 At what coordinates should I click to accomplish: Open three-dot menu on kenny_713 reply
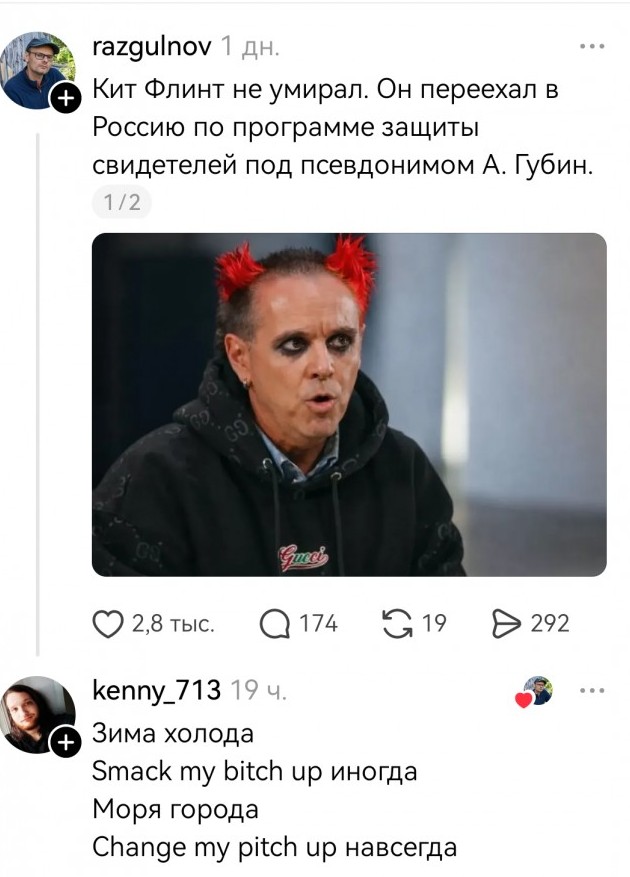tap(592, 691)
